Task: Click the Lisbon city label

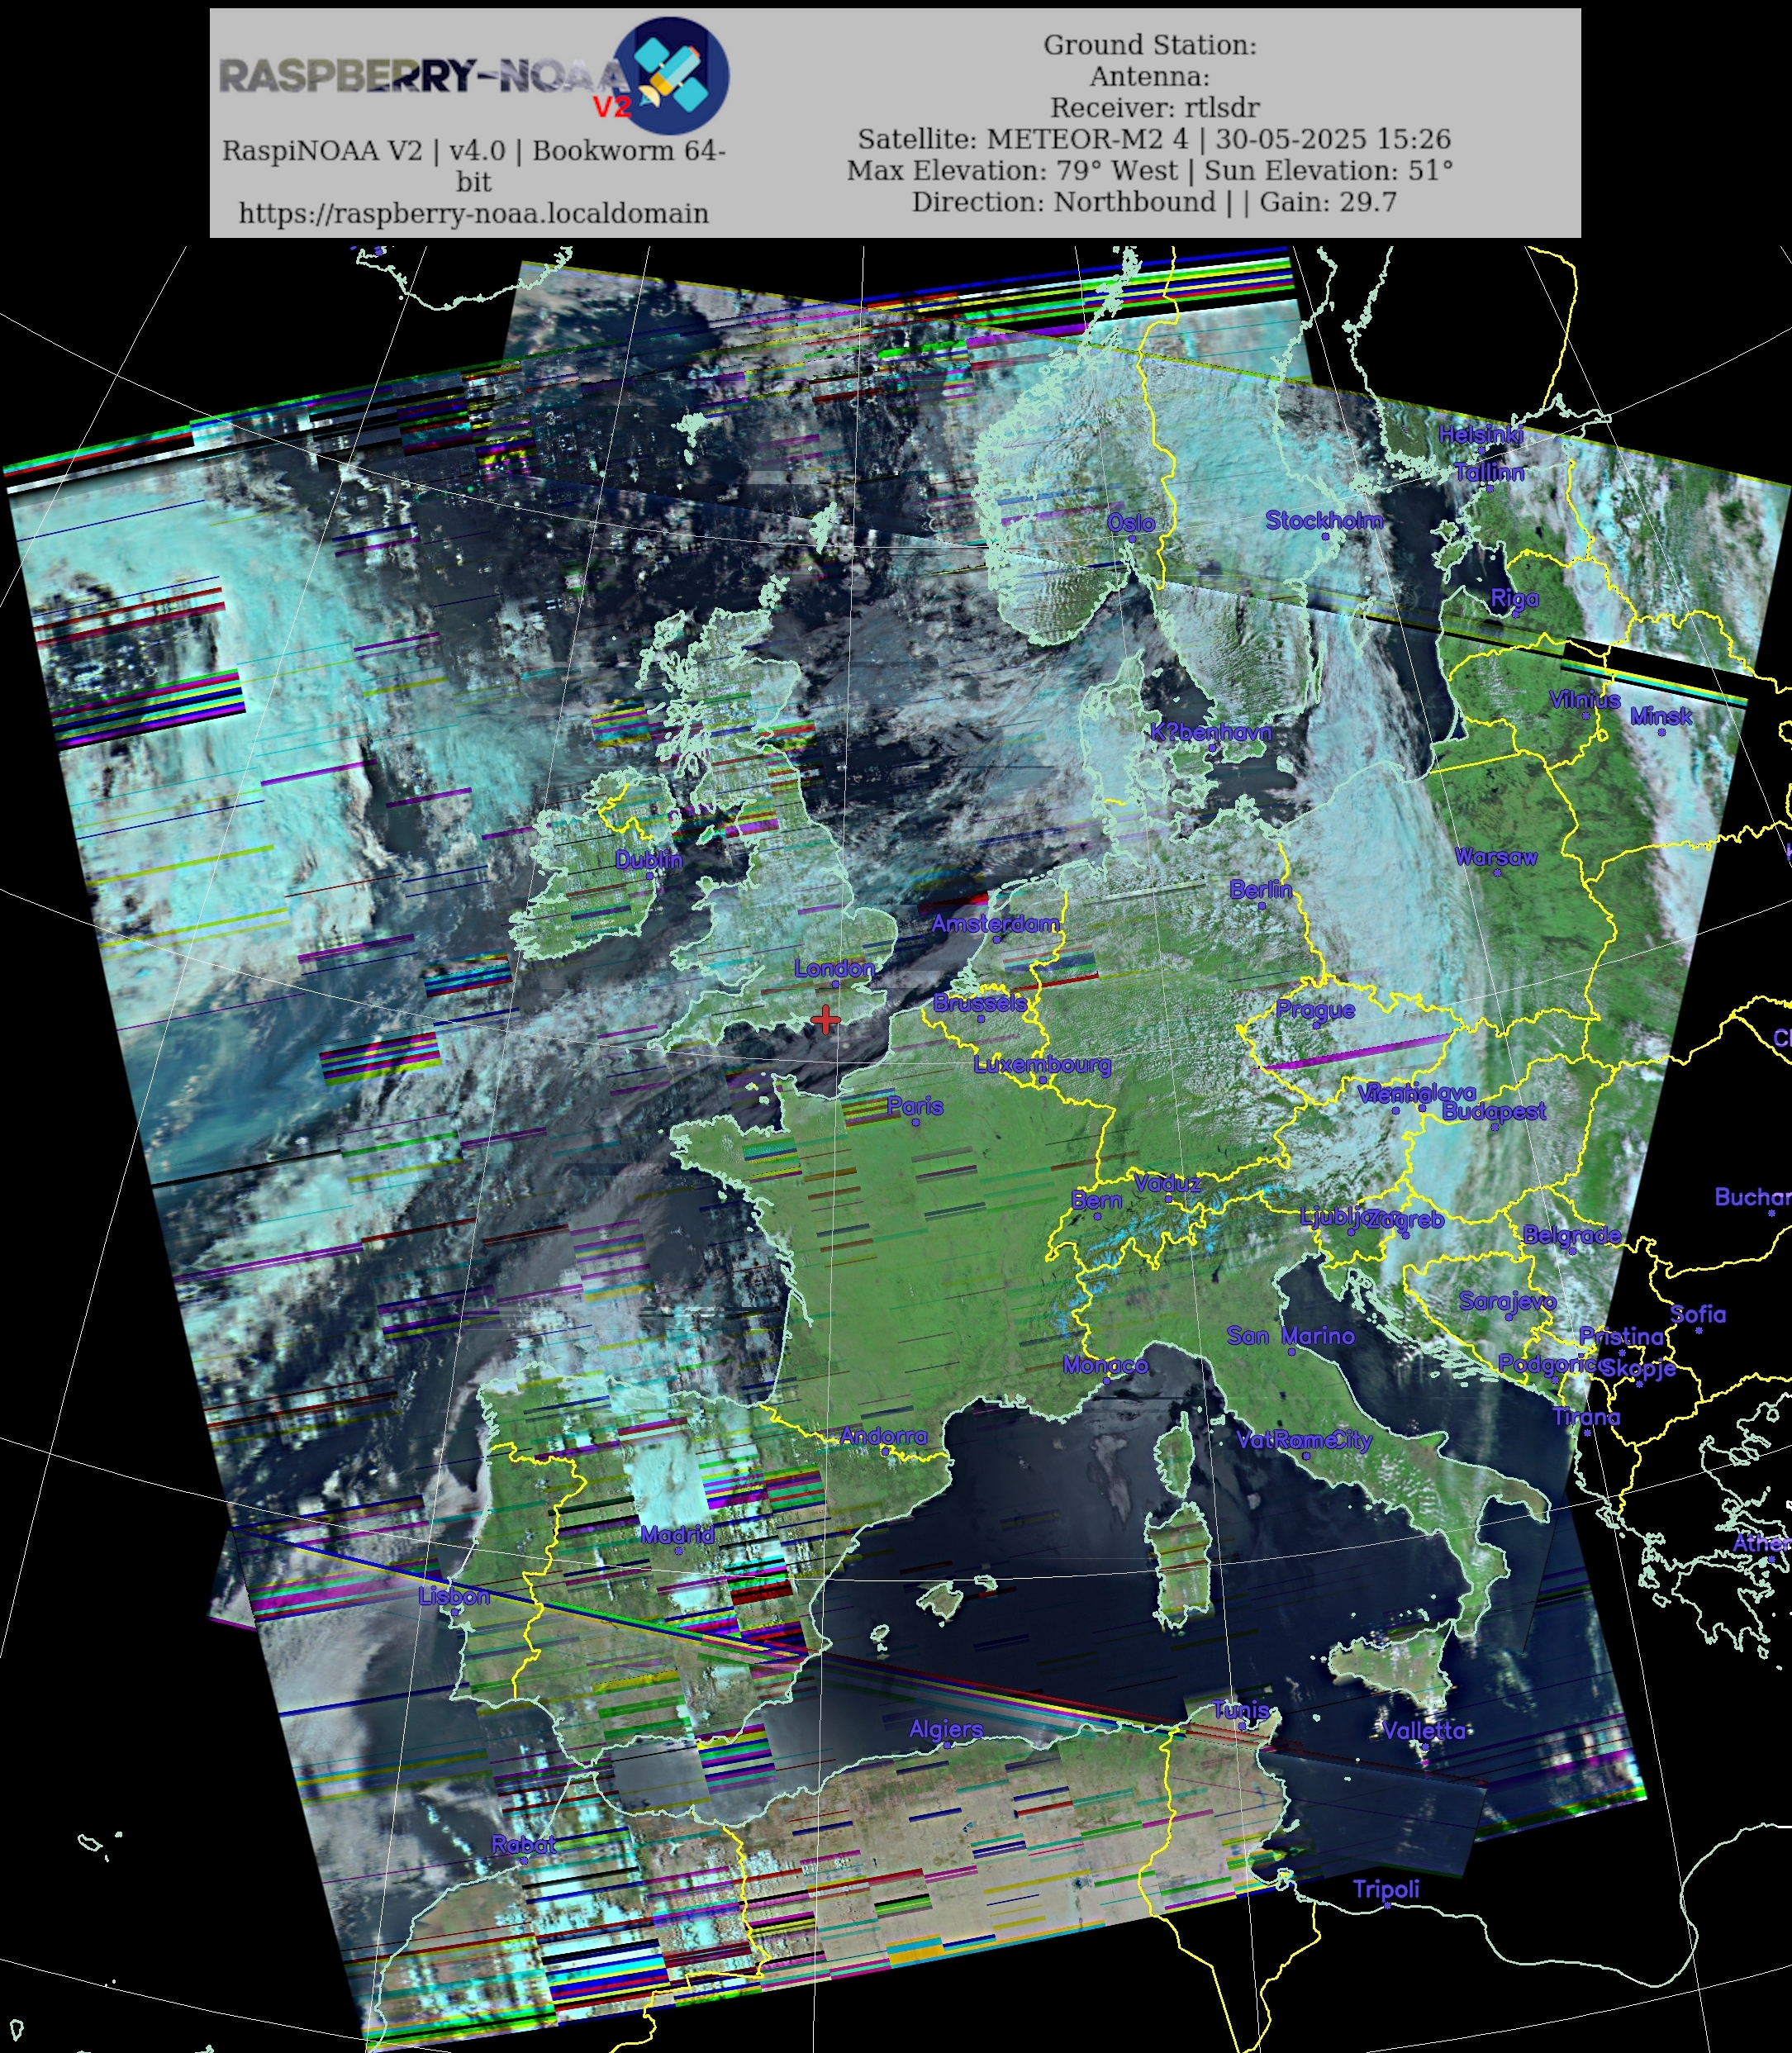Action: click(454, 1596)
